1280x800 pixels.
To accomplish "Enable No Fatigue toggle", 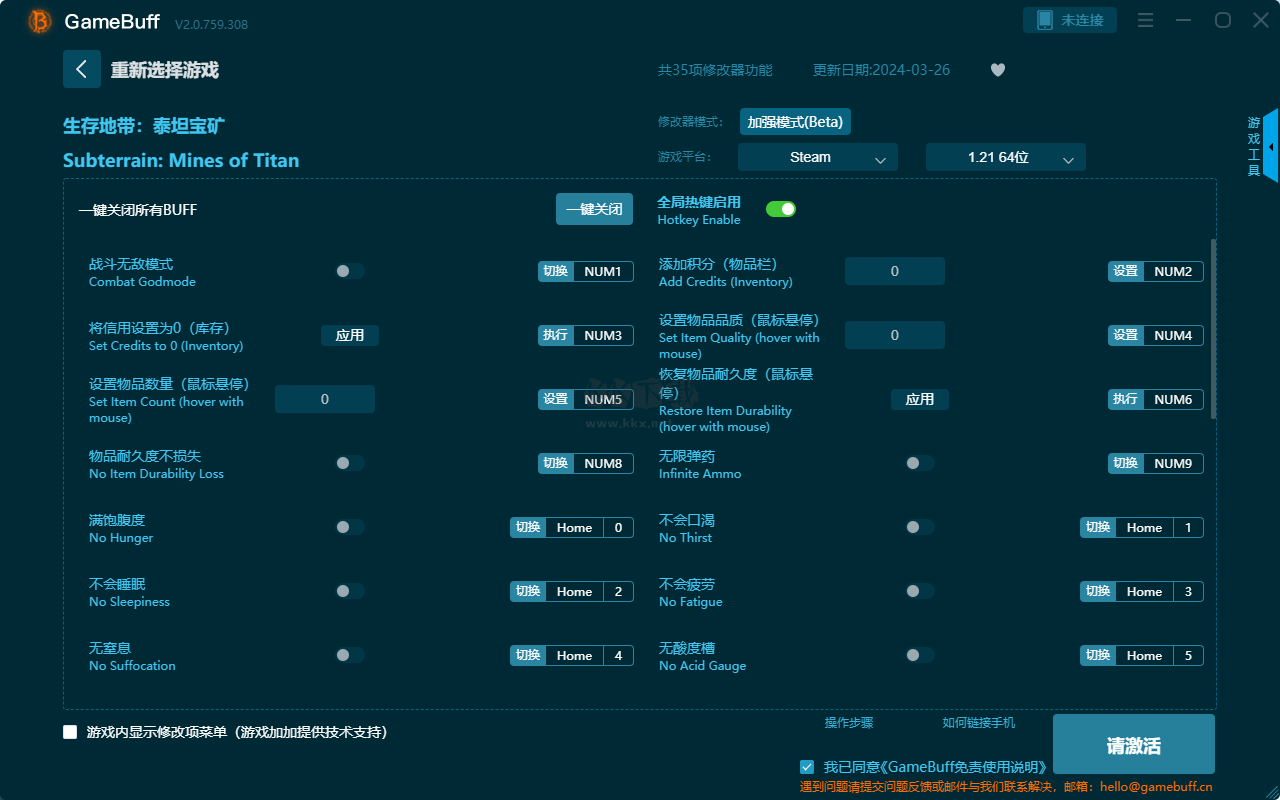I will (x=919, y=591).
